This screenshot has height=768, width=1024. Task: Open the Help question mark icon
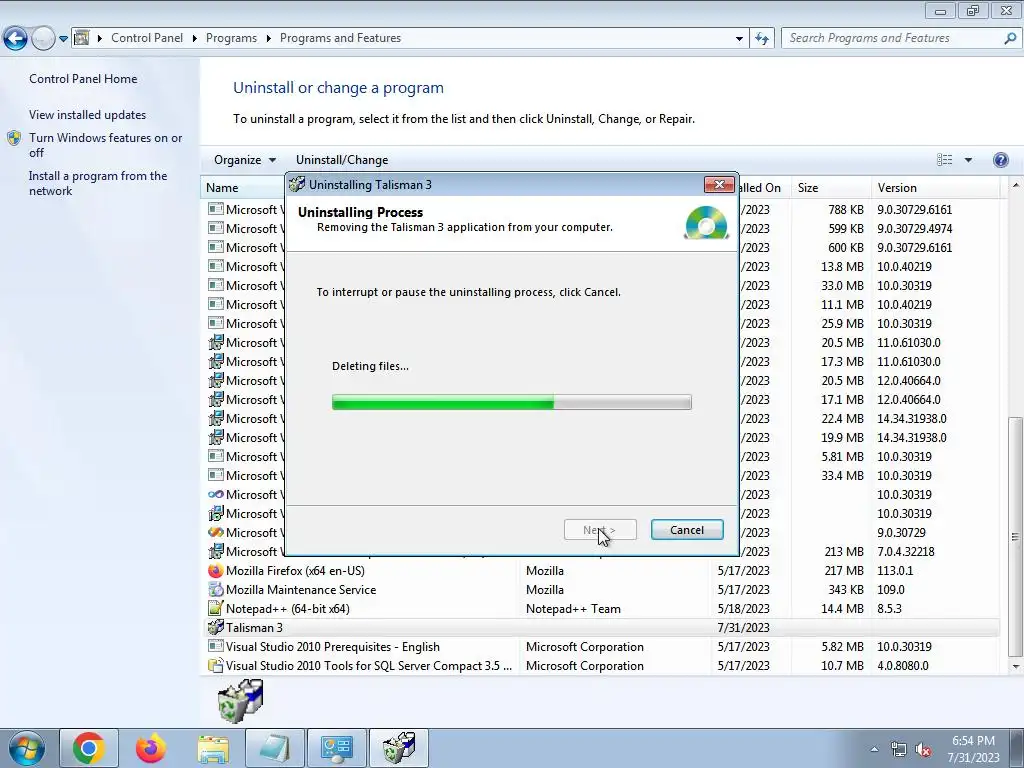tap(1000, 160)
